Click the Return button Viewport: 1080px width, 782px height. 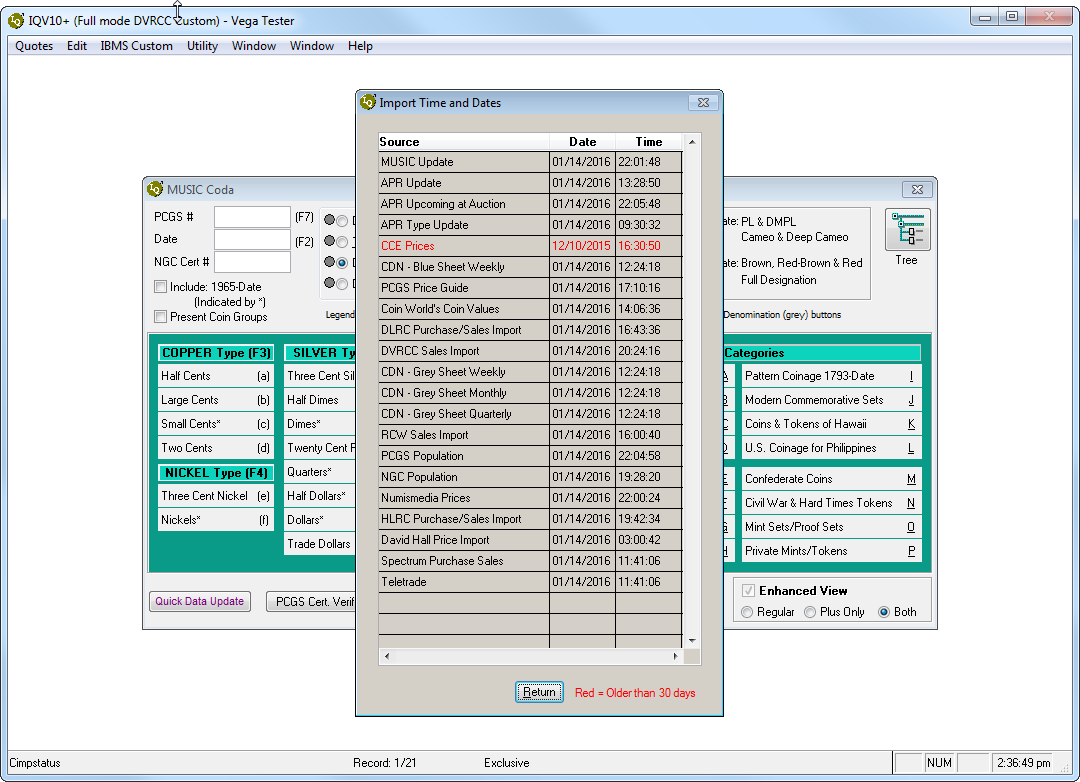[x=539, y=692]
